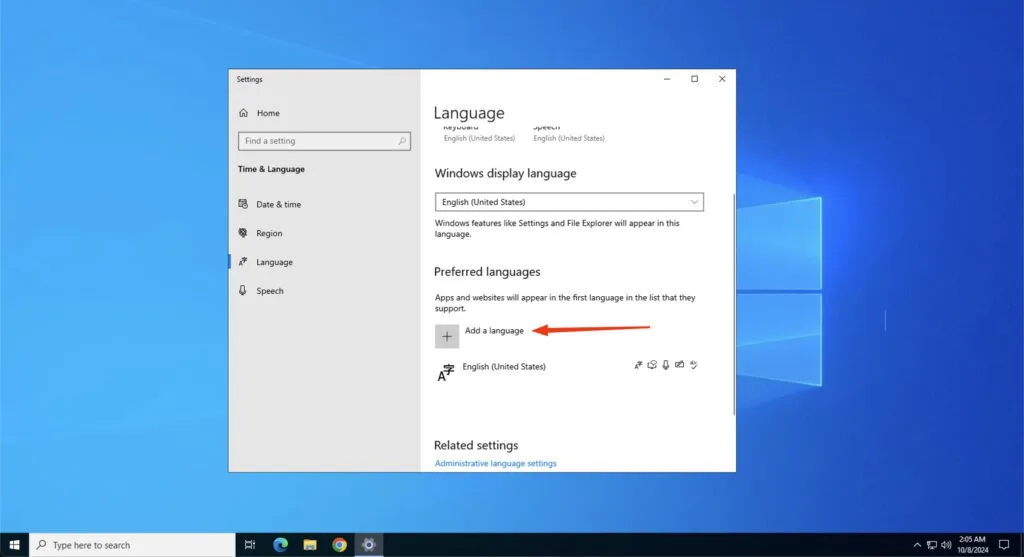Click the Region globe icon
The image size is (1024, 557).
tap(243, 232)
